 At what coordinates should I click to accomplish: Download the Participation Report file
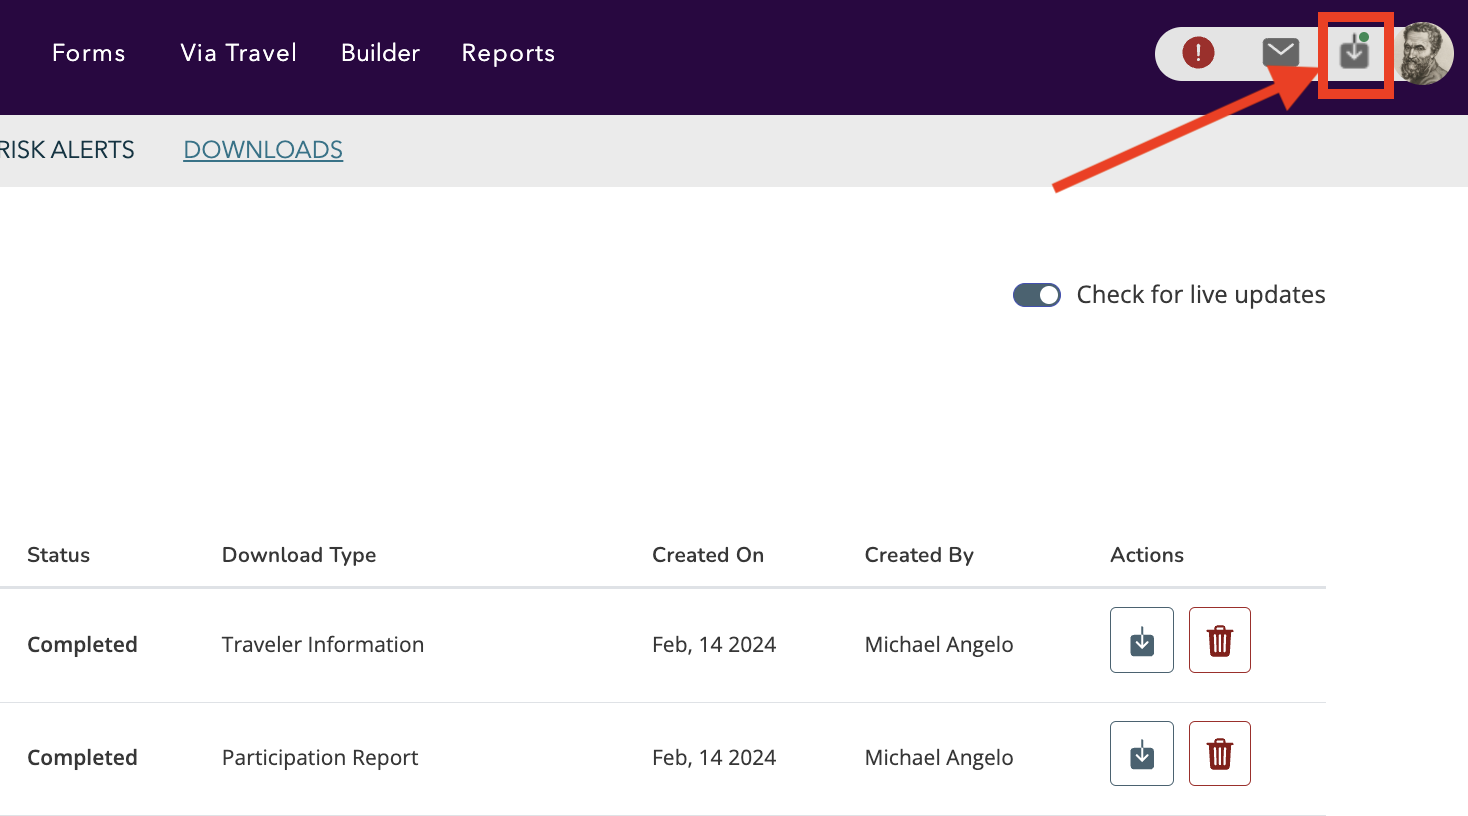coord(1142,753)
